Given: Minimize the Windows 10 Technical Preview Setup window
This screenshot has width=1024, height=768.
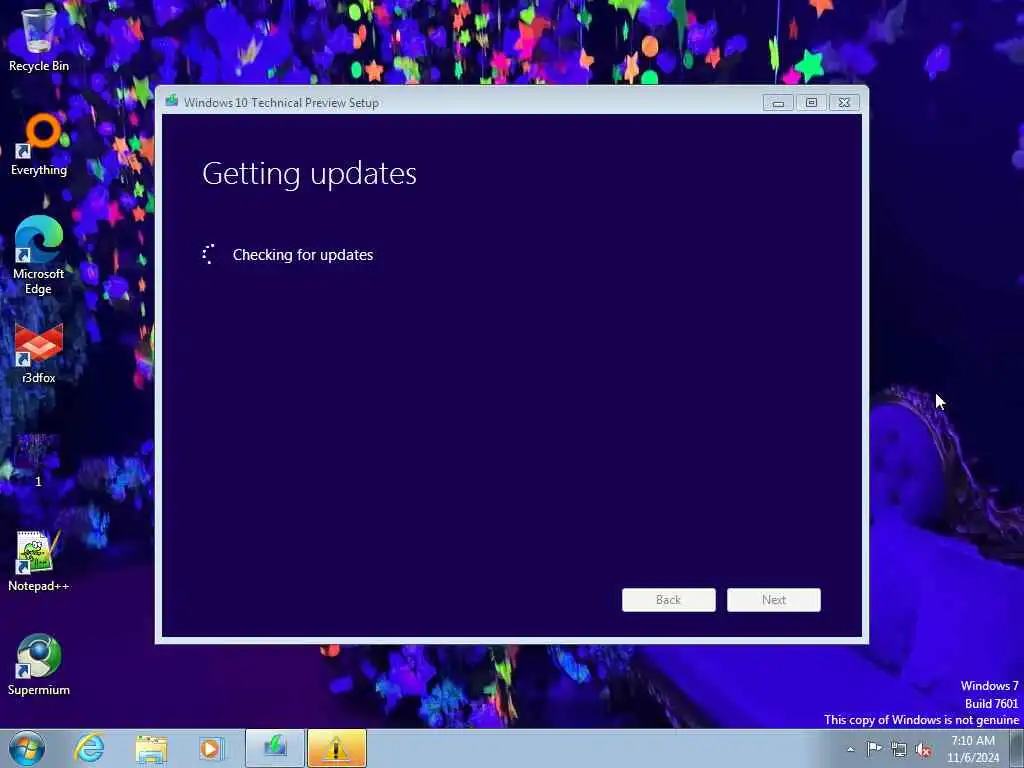Looking at the screenshot, I should point(778,103).
